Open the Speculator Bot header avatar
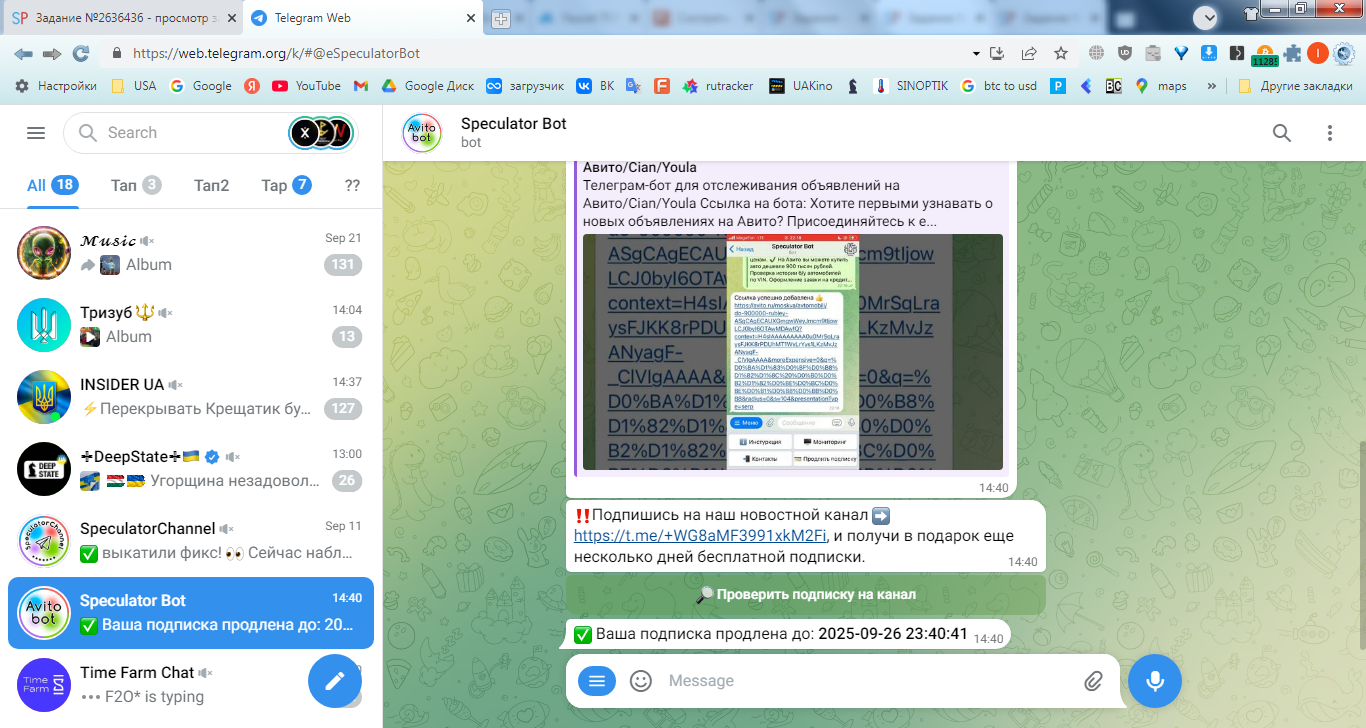Screen dimensions: 1366x728 422,133
